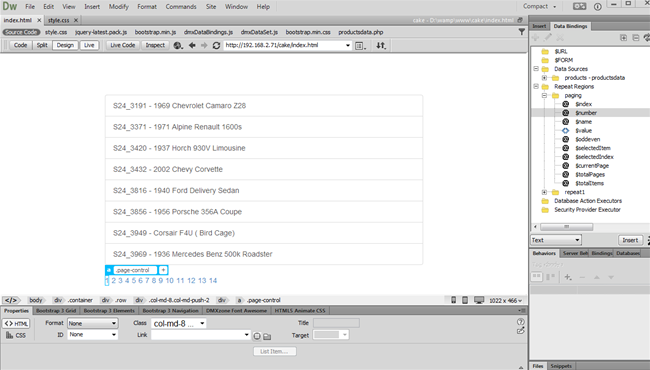The image size is (650, 370).
Task: Select the mobile size icon in status bar
Action: 454,300
